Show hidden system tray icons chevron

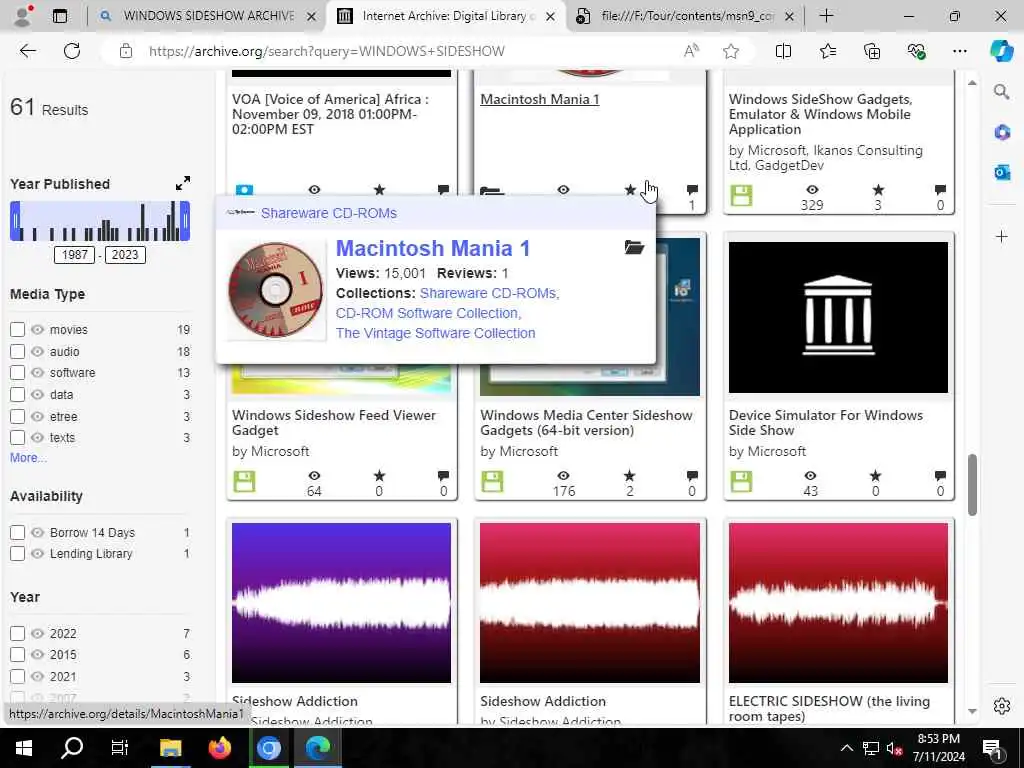tap(846, 748)
